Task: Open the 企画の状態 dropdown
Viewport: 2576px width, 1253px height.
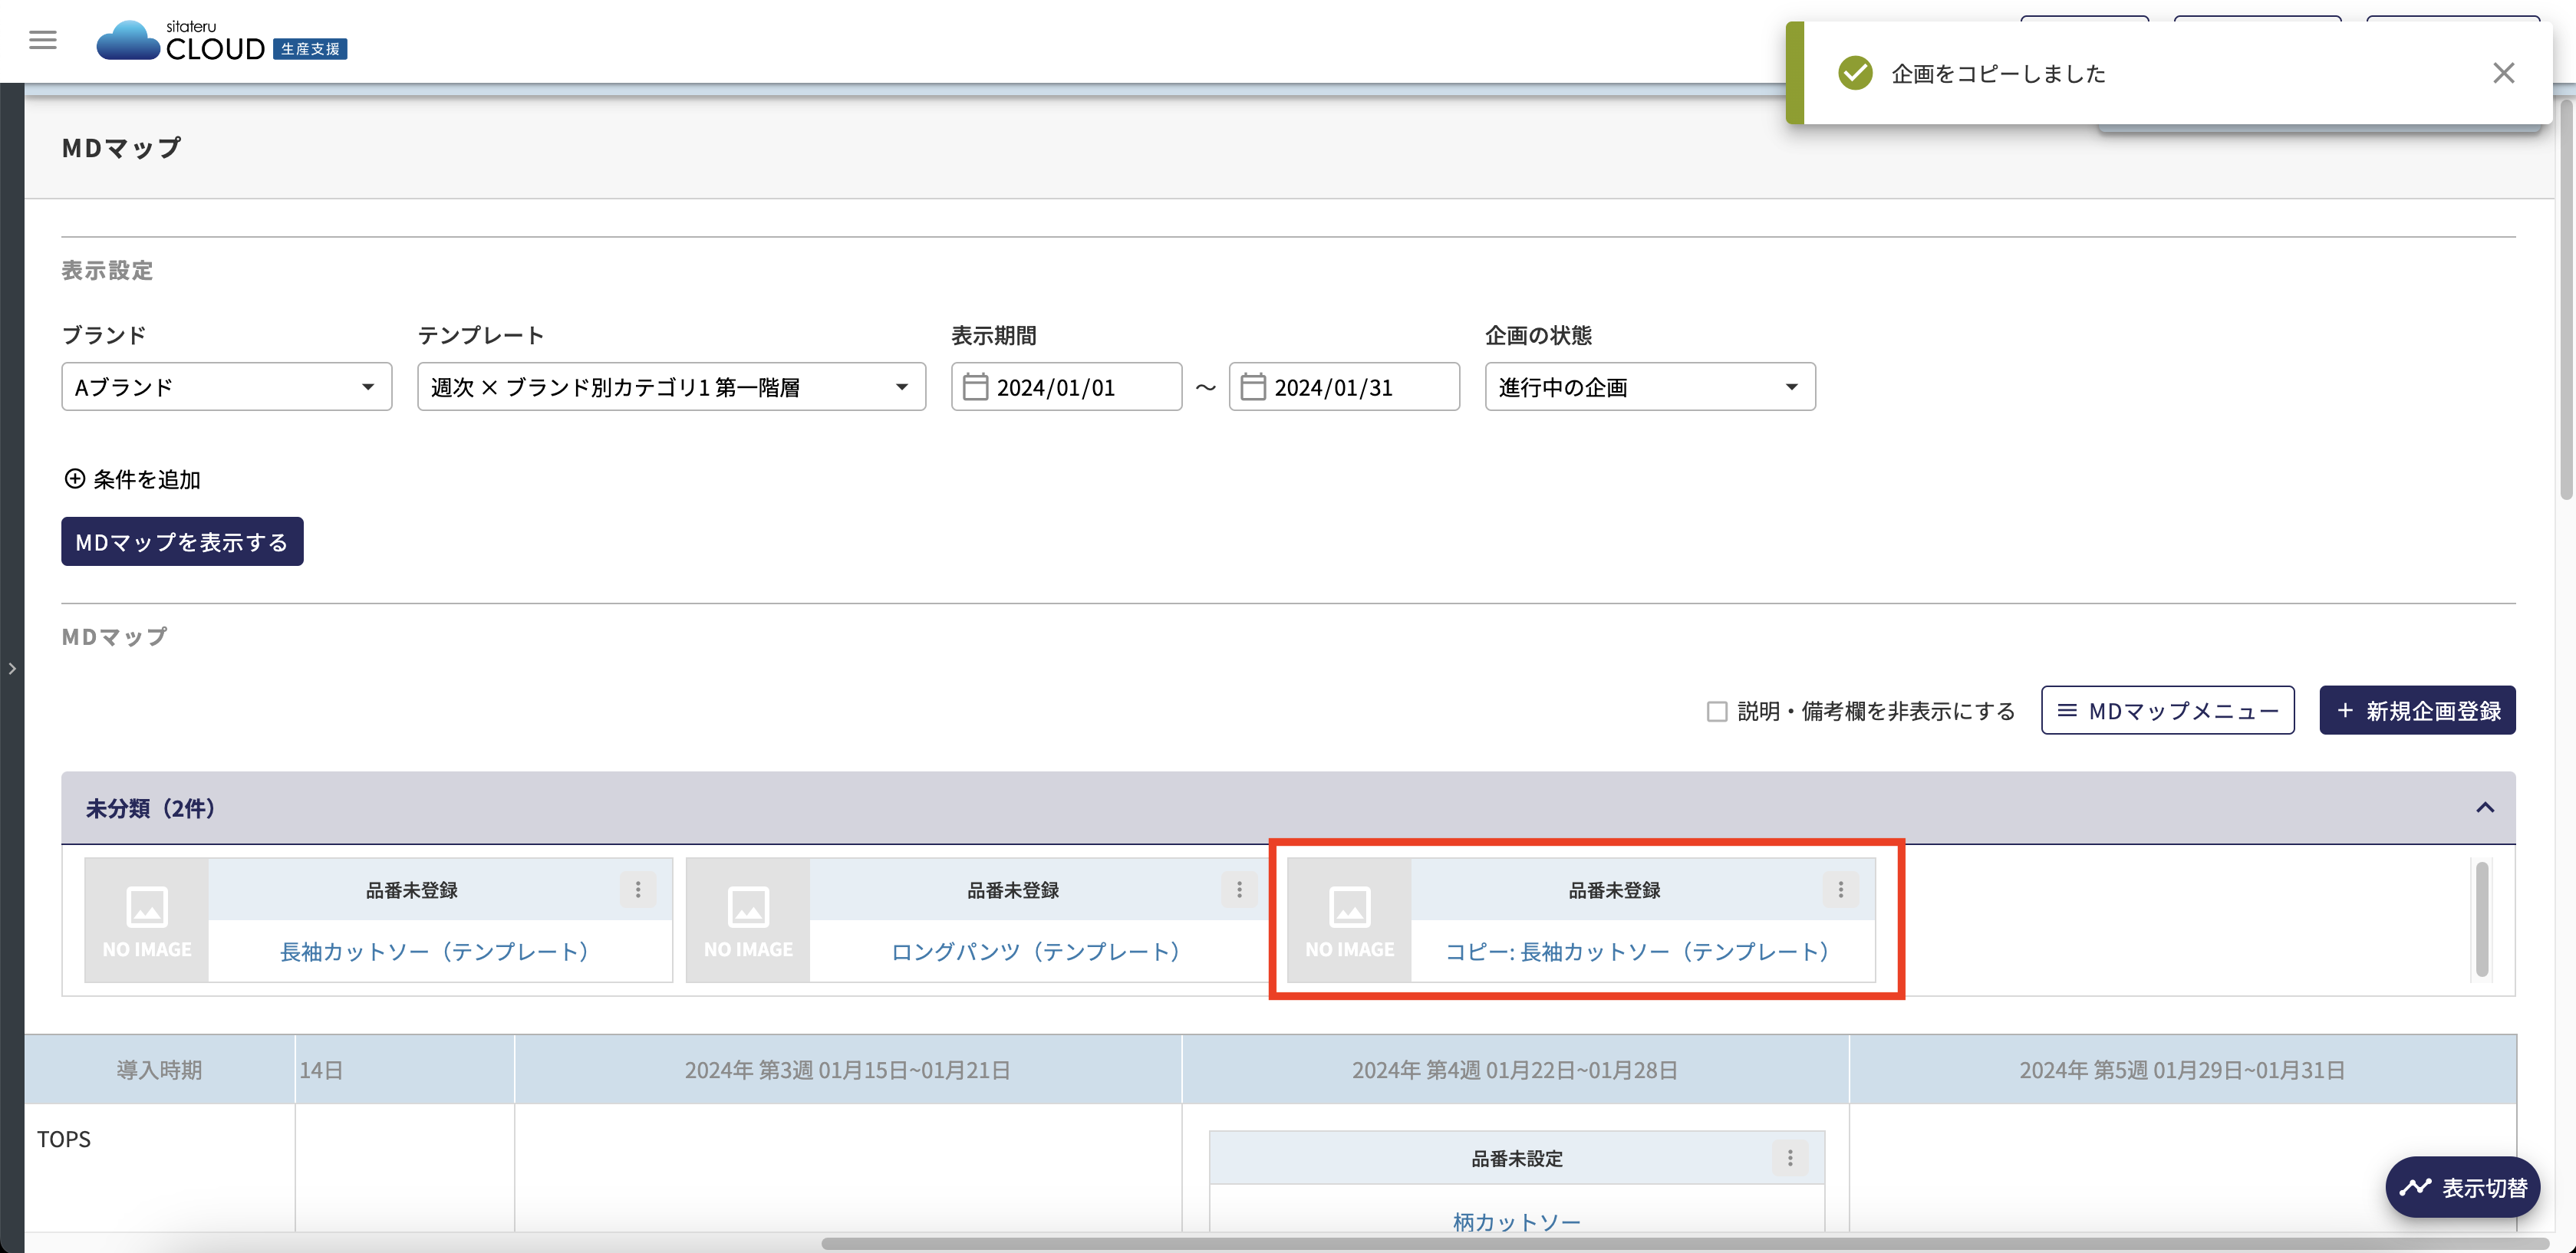Action: click(1650, 387)
